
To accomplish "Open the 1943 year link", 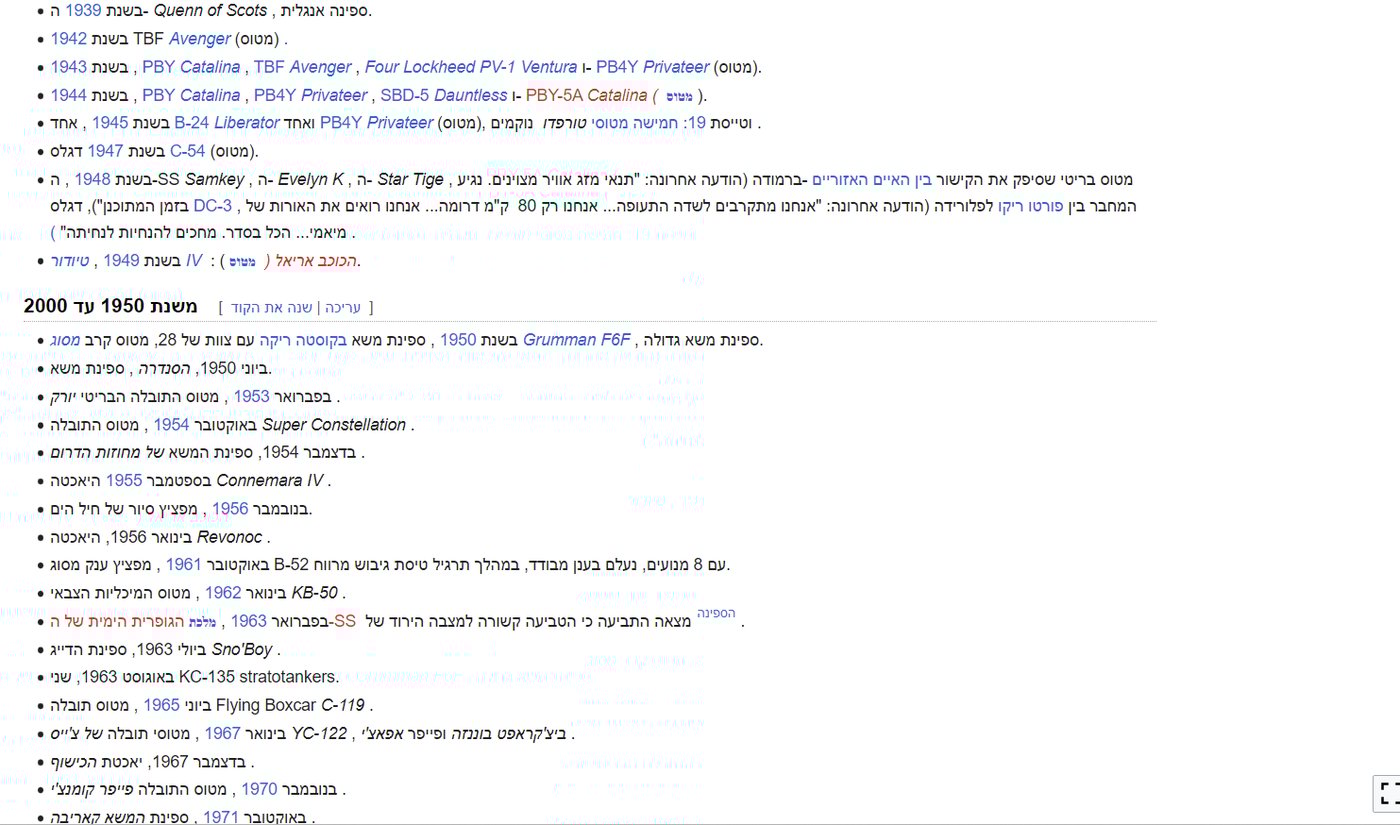I will click(68, 67).
